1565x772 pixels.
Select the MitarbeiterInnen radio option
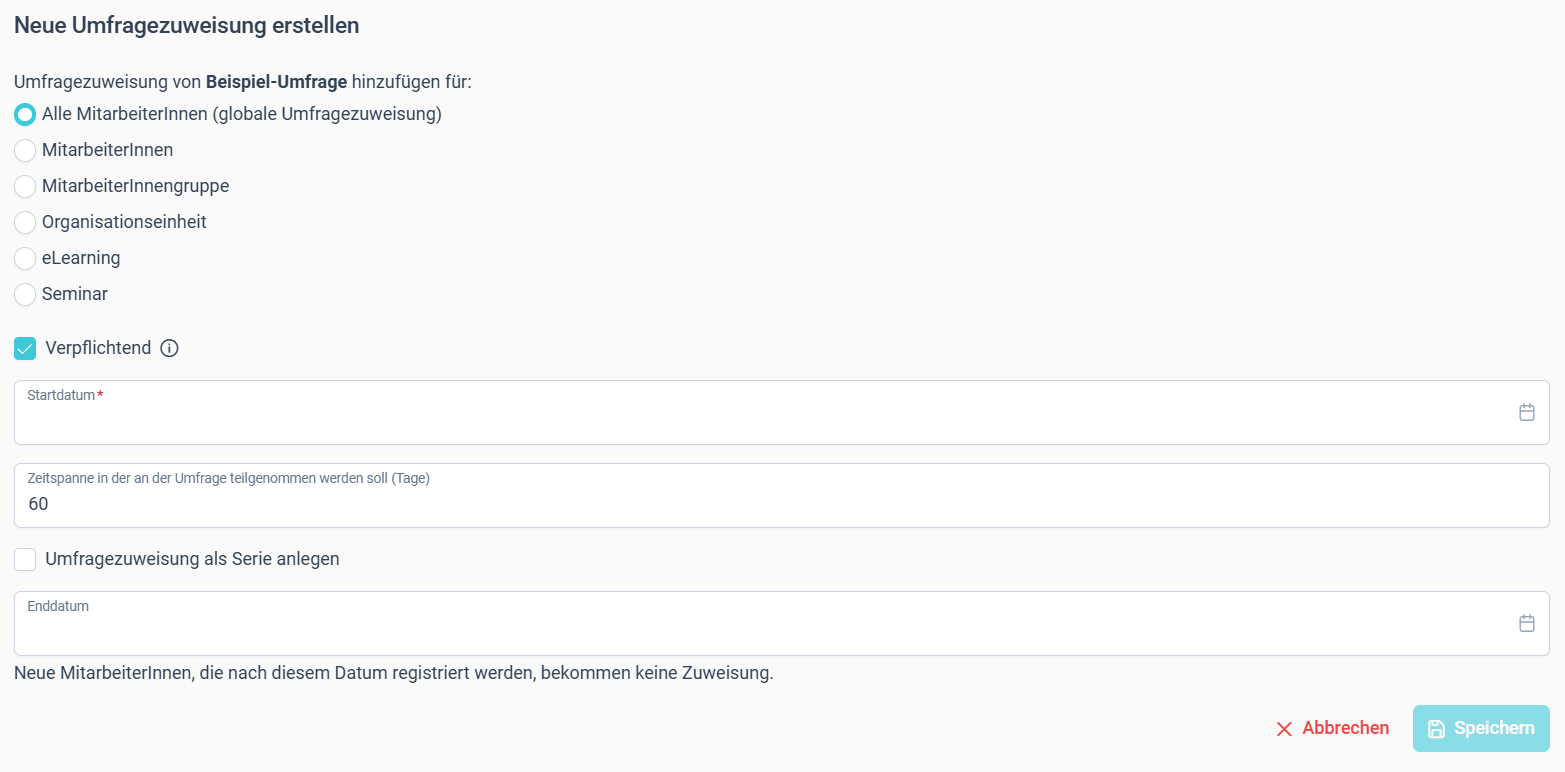click(25, 150)
